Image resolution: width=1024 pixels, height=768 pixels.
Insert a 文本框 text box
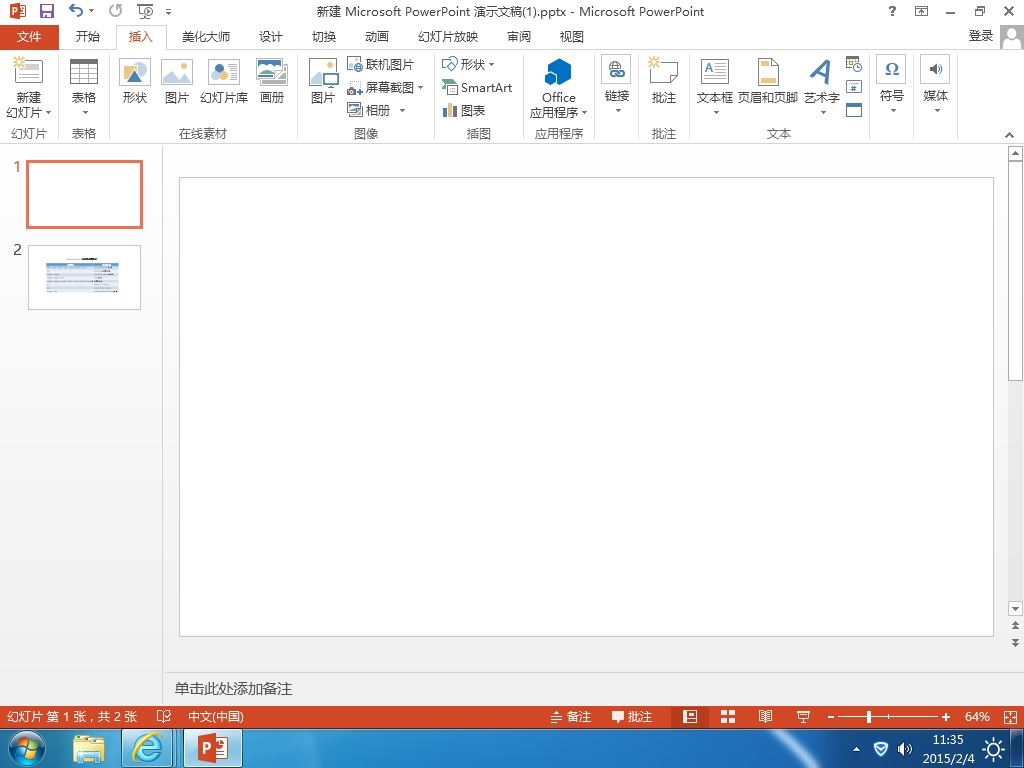click(x=714, y=81)
